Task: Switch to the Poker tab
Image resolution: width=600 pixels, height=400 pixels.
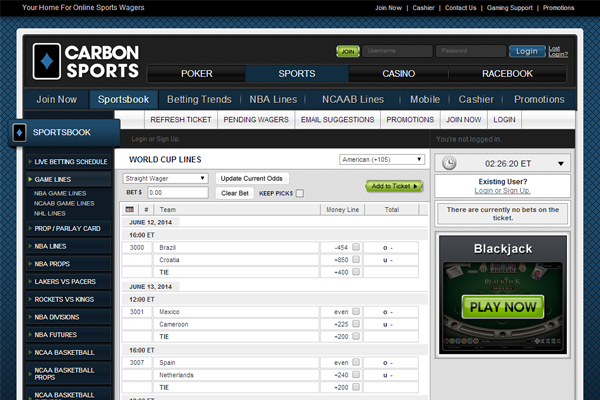Action: (197, 73)
